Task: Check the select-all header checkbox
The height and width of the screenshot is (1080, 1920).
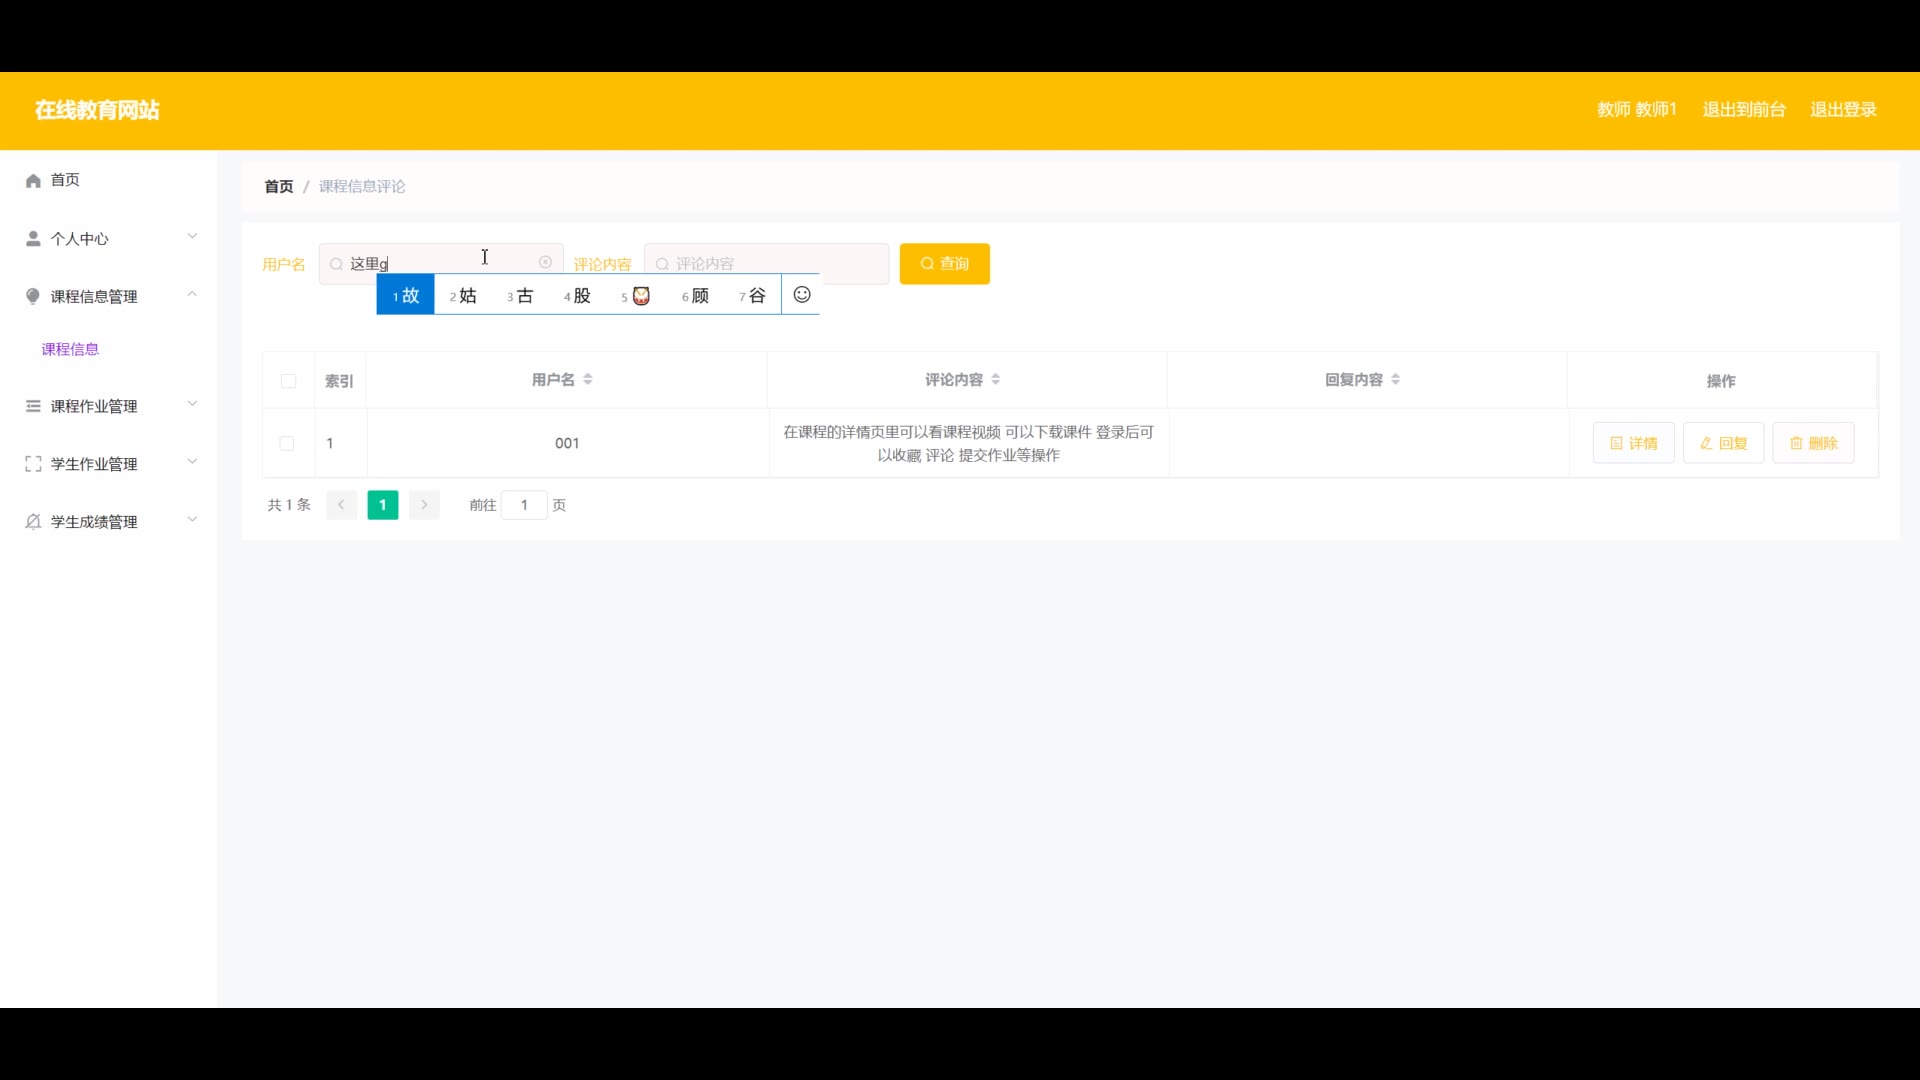Action: 288,381
